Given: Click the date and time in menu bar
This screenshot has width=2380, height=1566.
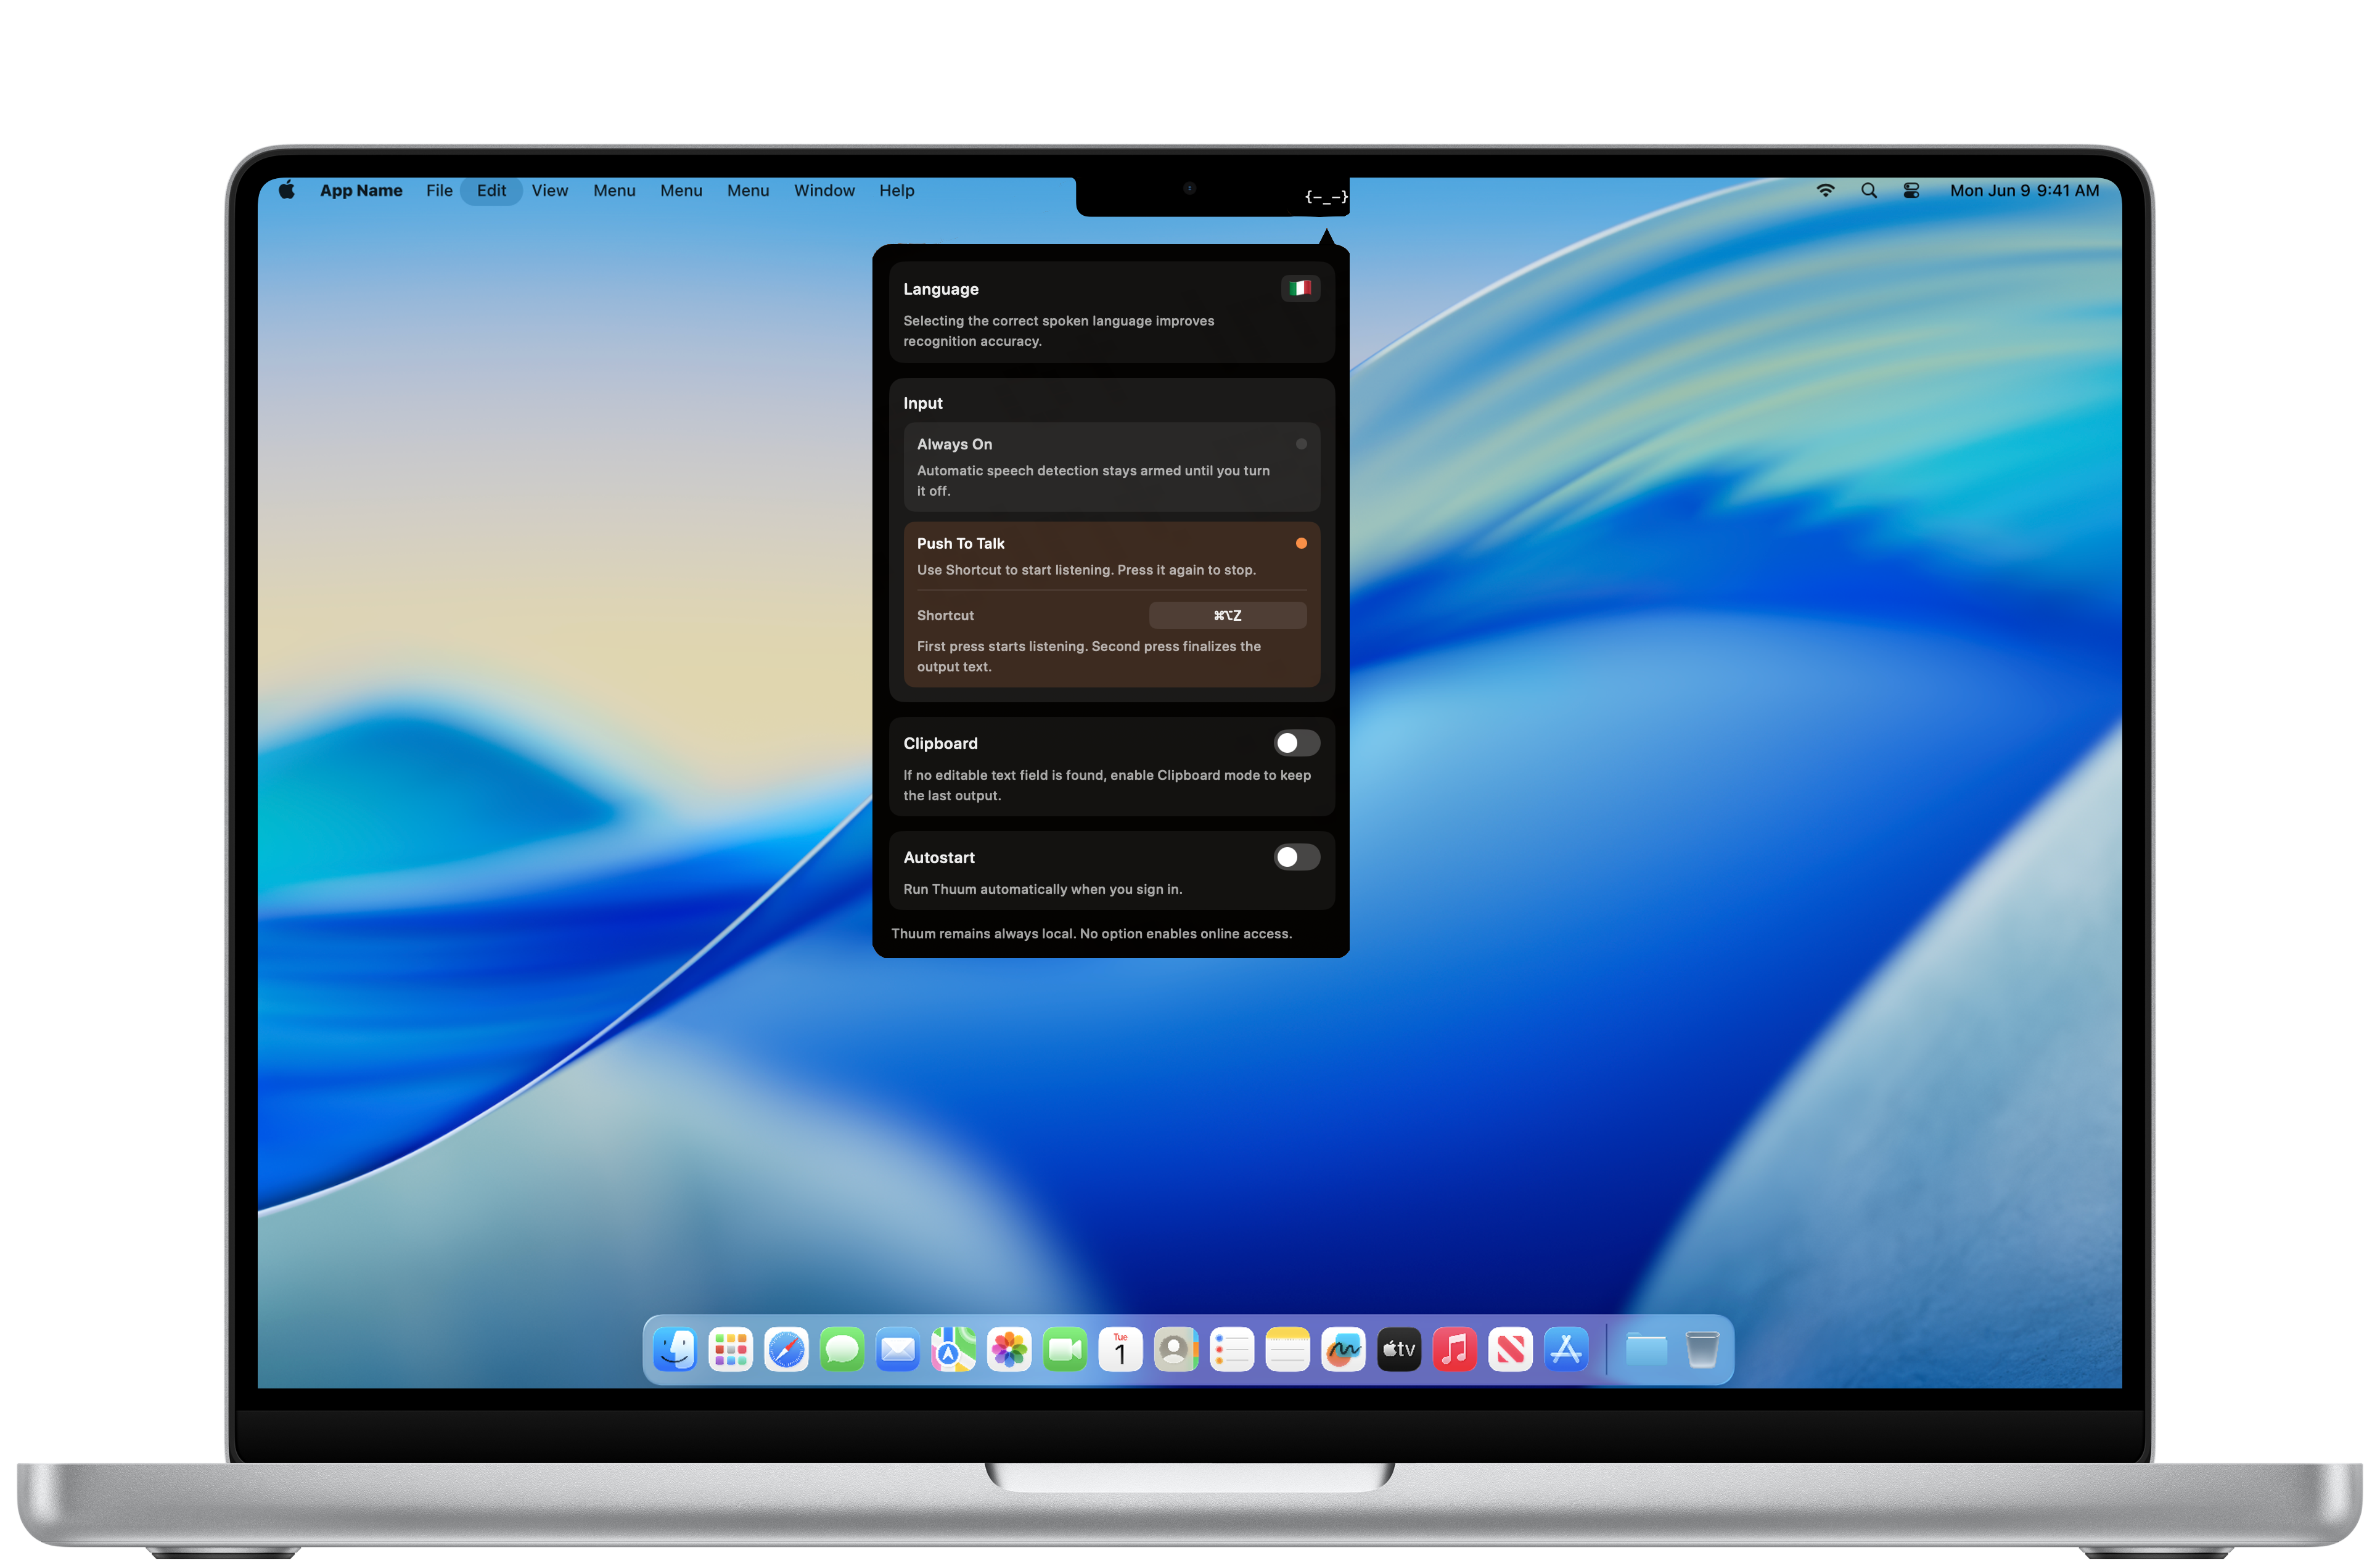Looking at the screenshot, I should [x=2024, y=190].
